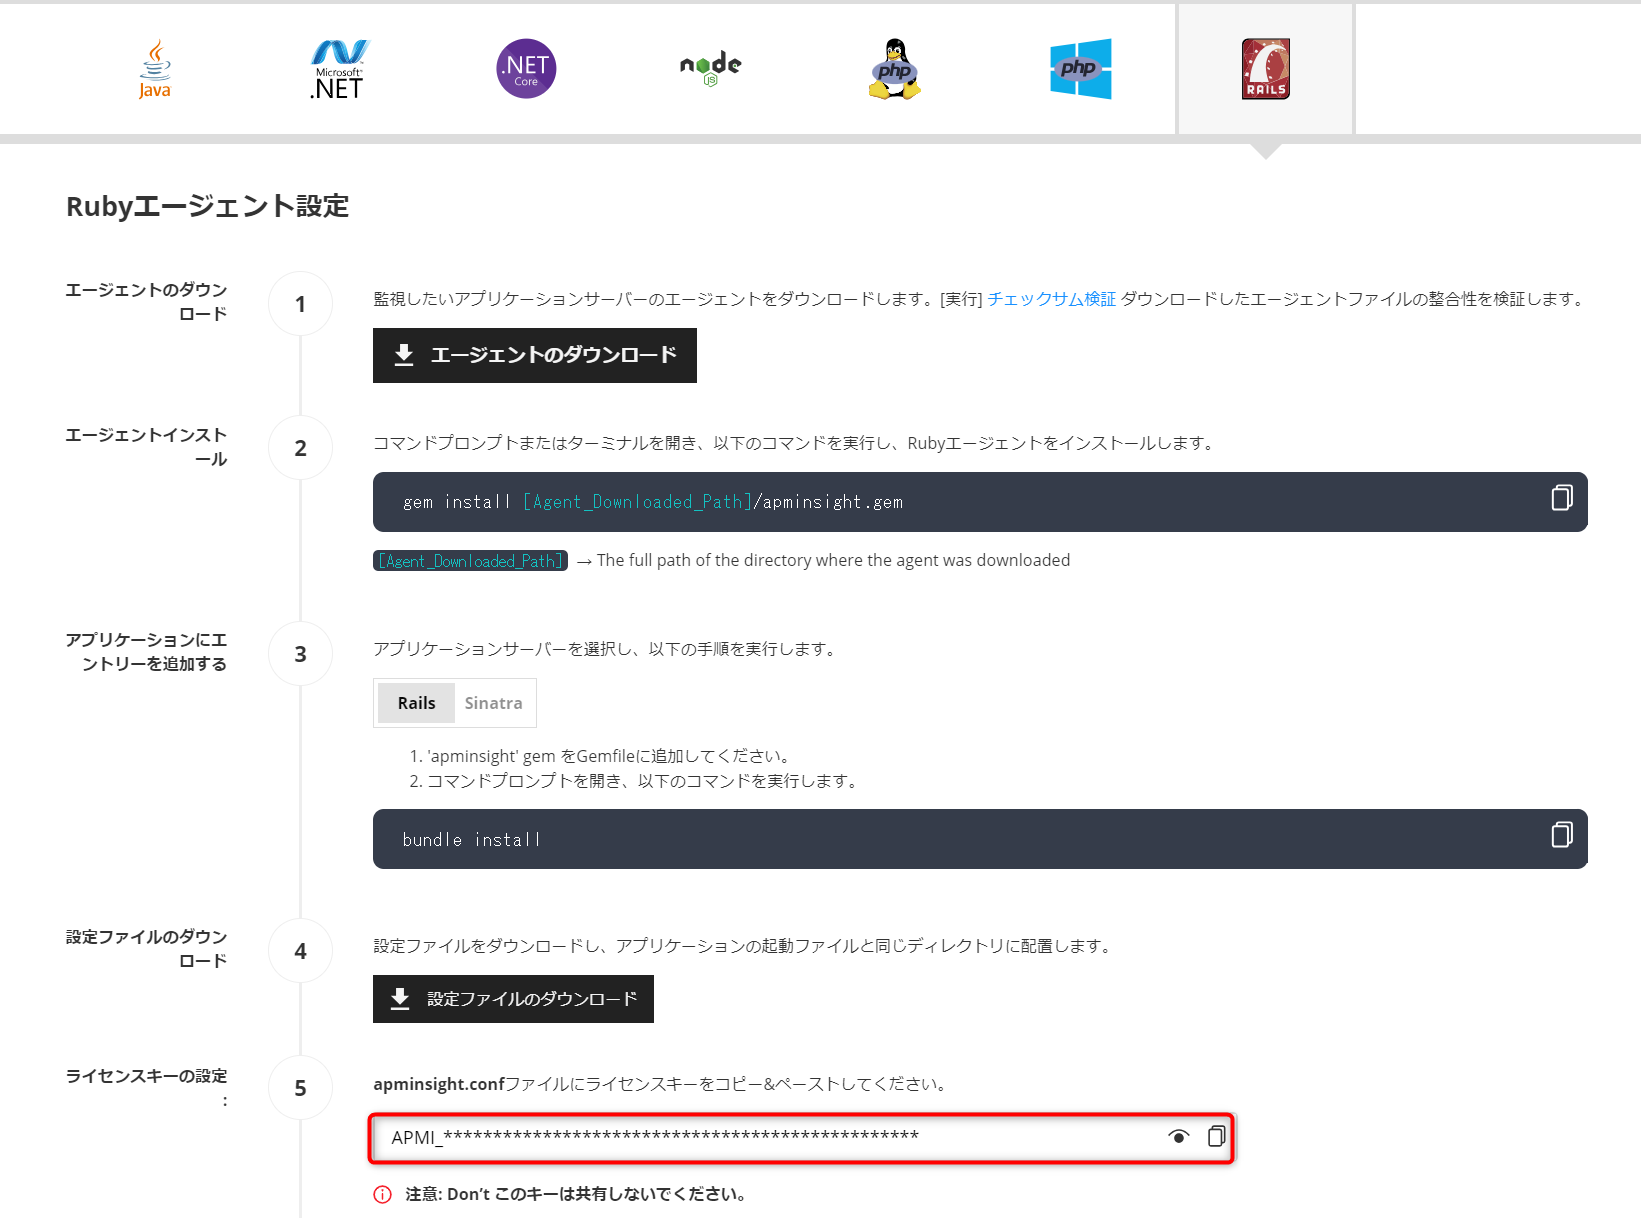
Task: Open the .NET Core agent setup
Action: [x=525, y=68]
